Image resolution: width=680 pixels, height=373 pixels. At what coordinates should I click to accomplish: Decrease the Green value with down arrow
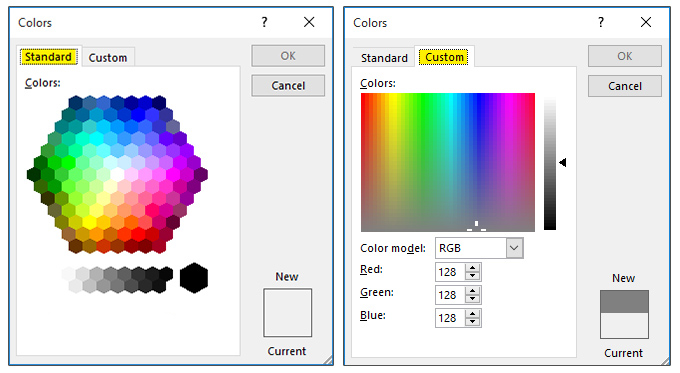point(472,299)
